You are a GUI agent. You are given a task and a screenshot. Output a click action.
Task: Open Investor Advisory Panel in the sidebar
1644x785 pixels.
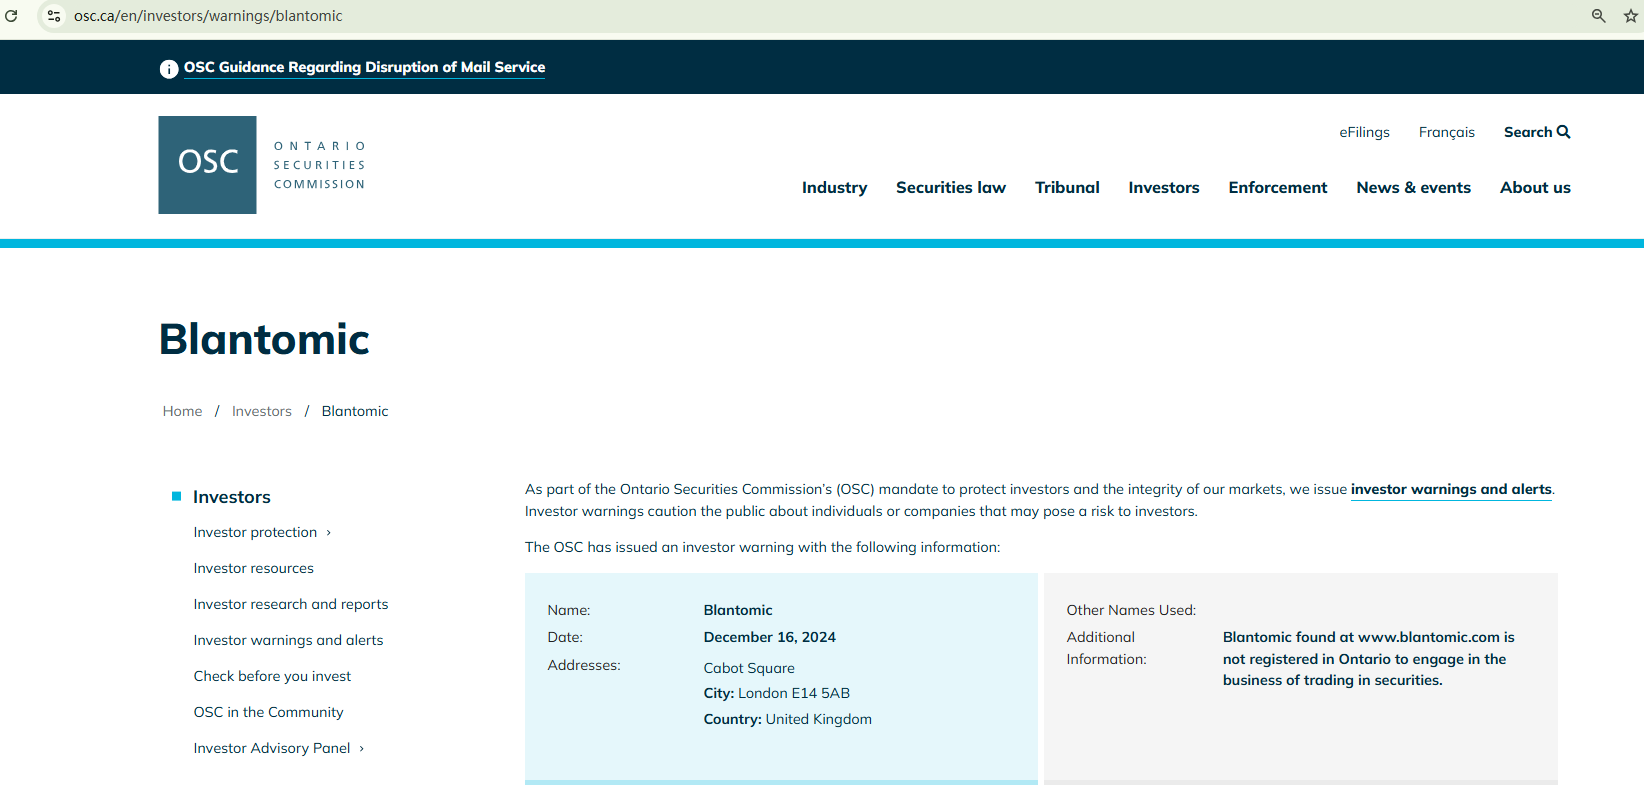[272, 749]
